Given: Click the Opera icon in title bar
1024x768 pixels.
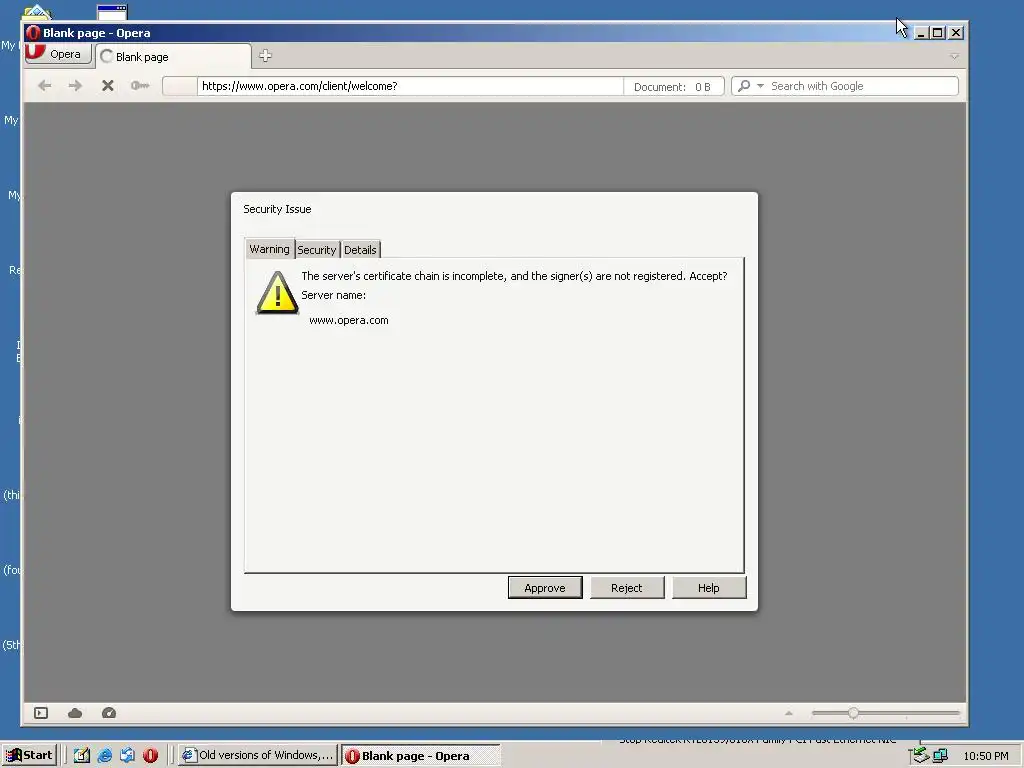Looking at the screenshot, I should point(33,33).
